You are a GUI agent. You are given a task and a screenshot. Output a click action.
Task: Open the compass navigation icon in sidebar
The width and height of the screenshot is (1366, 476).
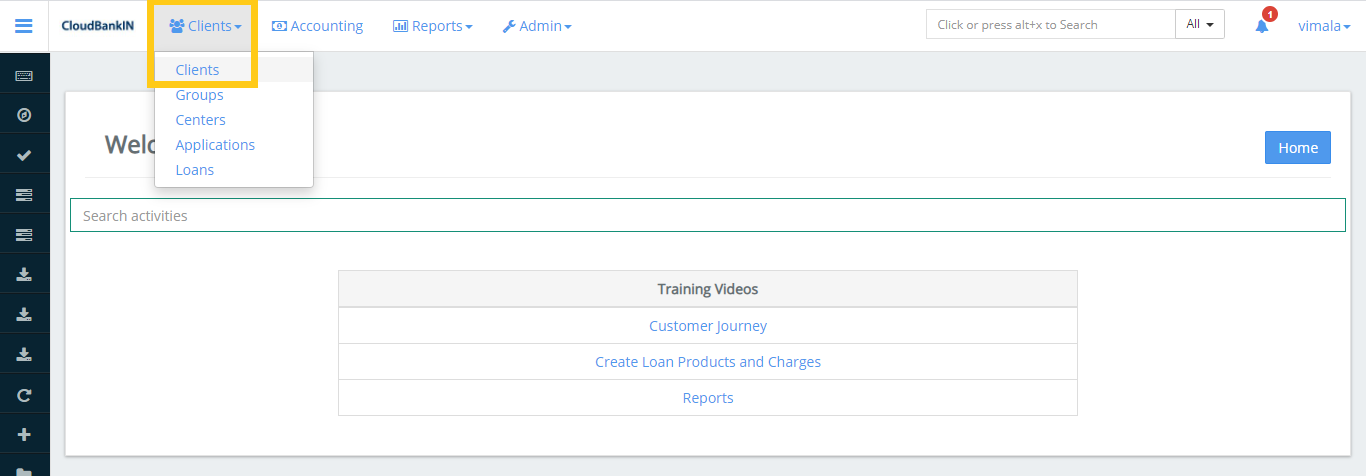coord(24,115)
